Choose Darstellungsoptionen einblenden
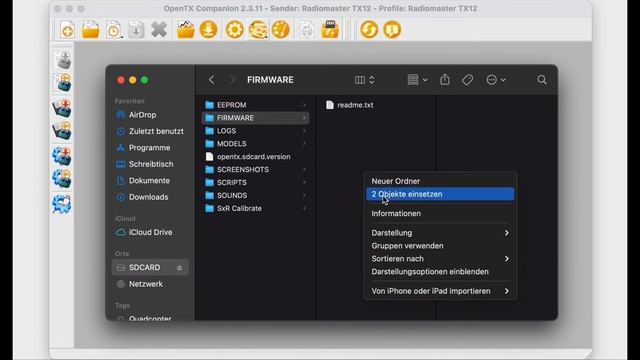Viewport: 640px width, 360px height. pyautogui.click(x=440, y=272)
